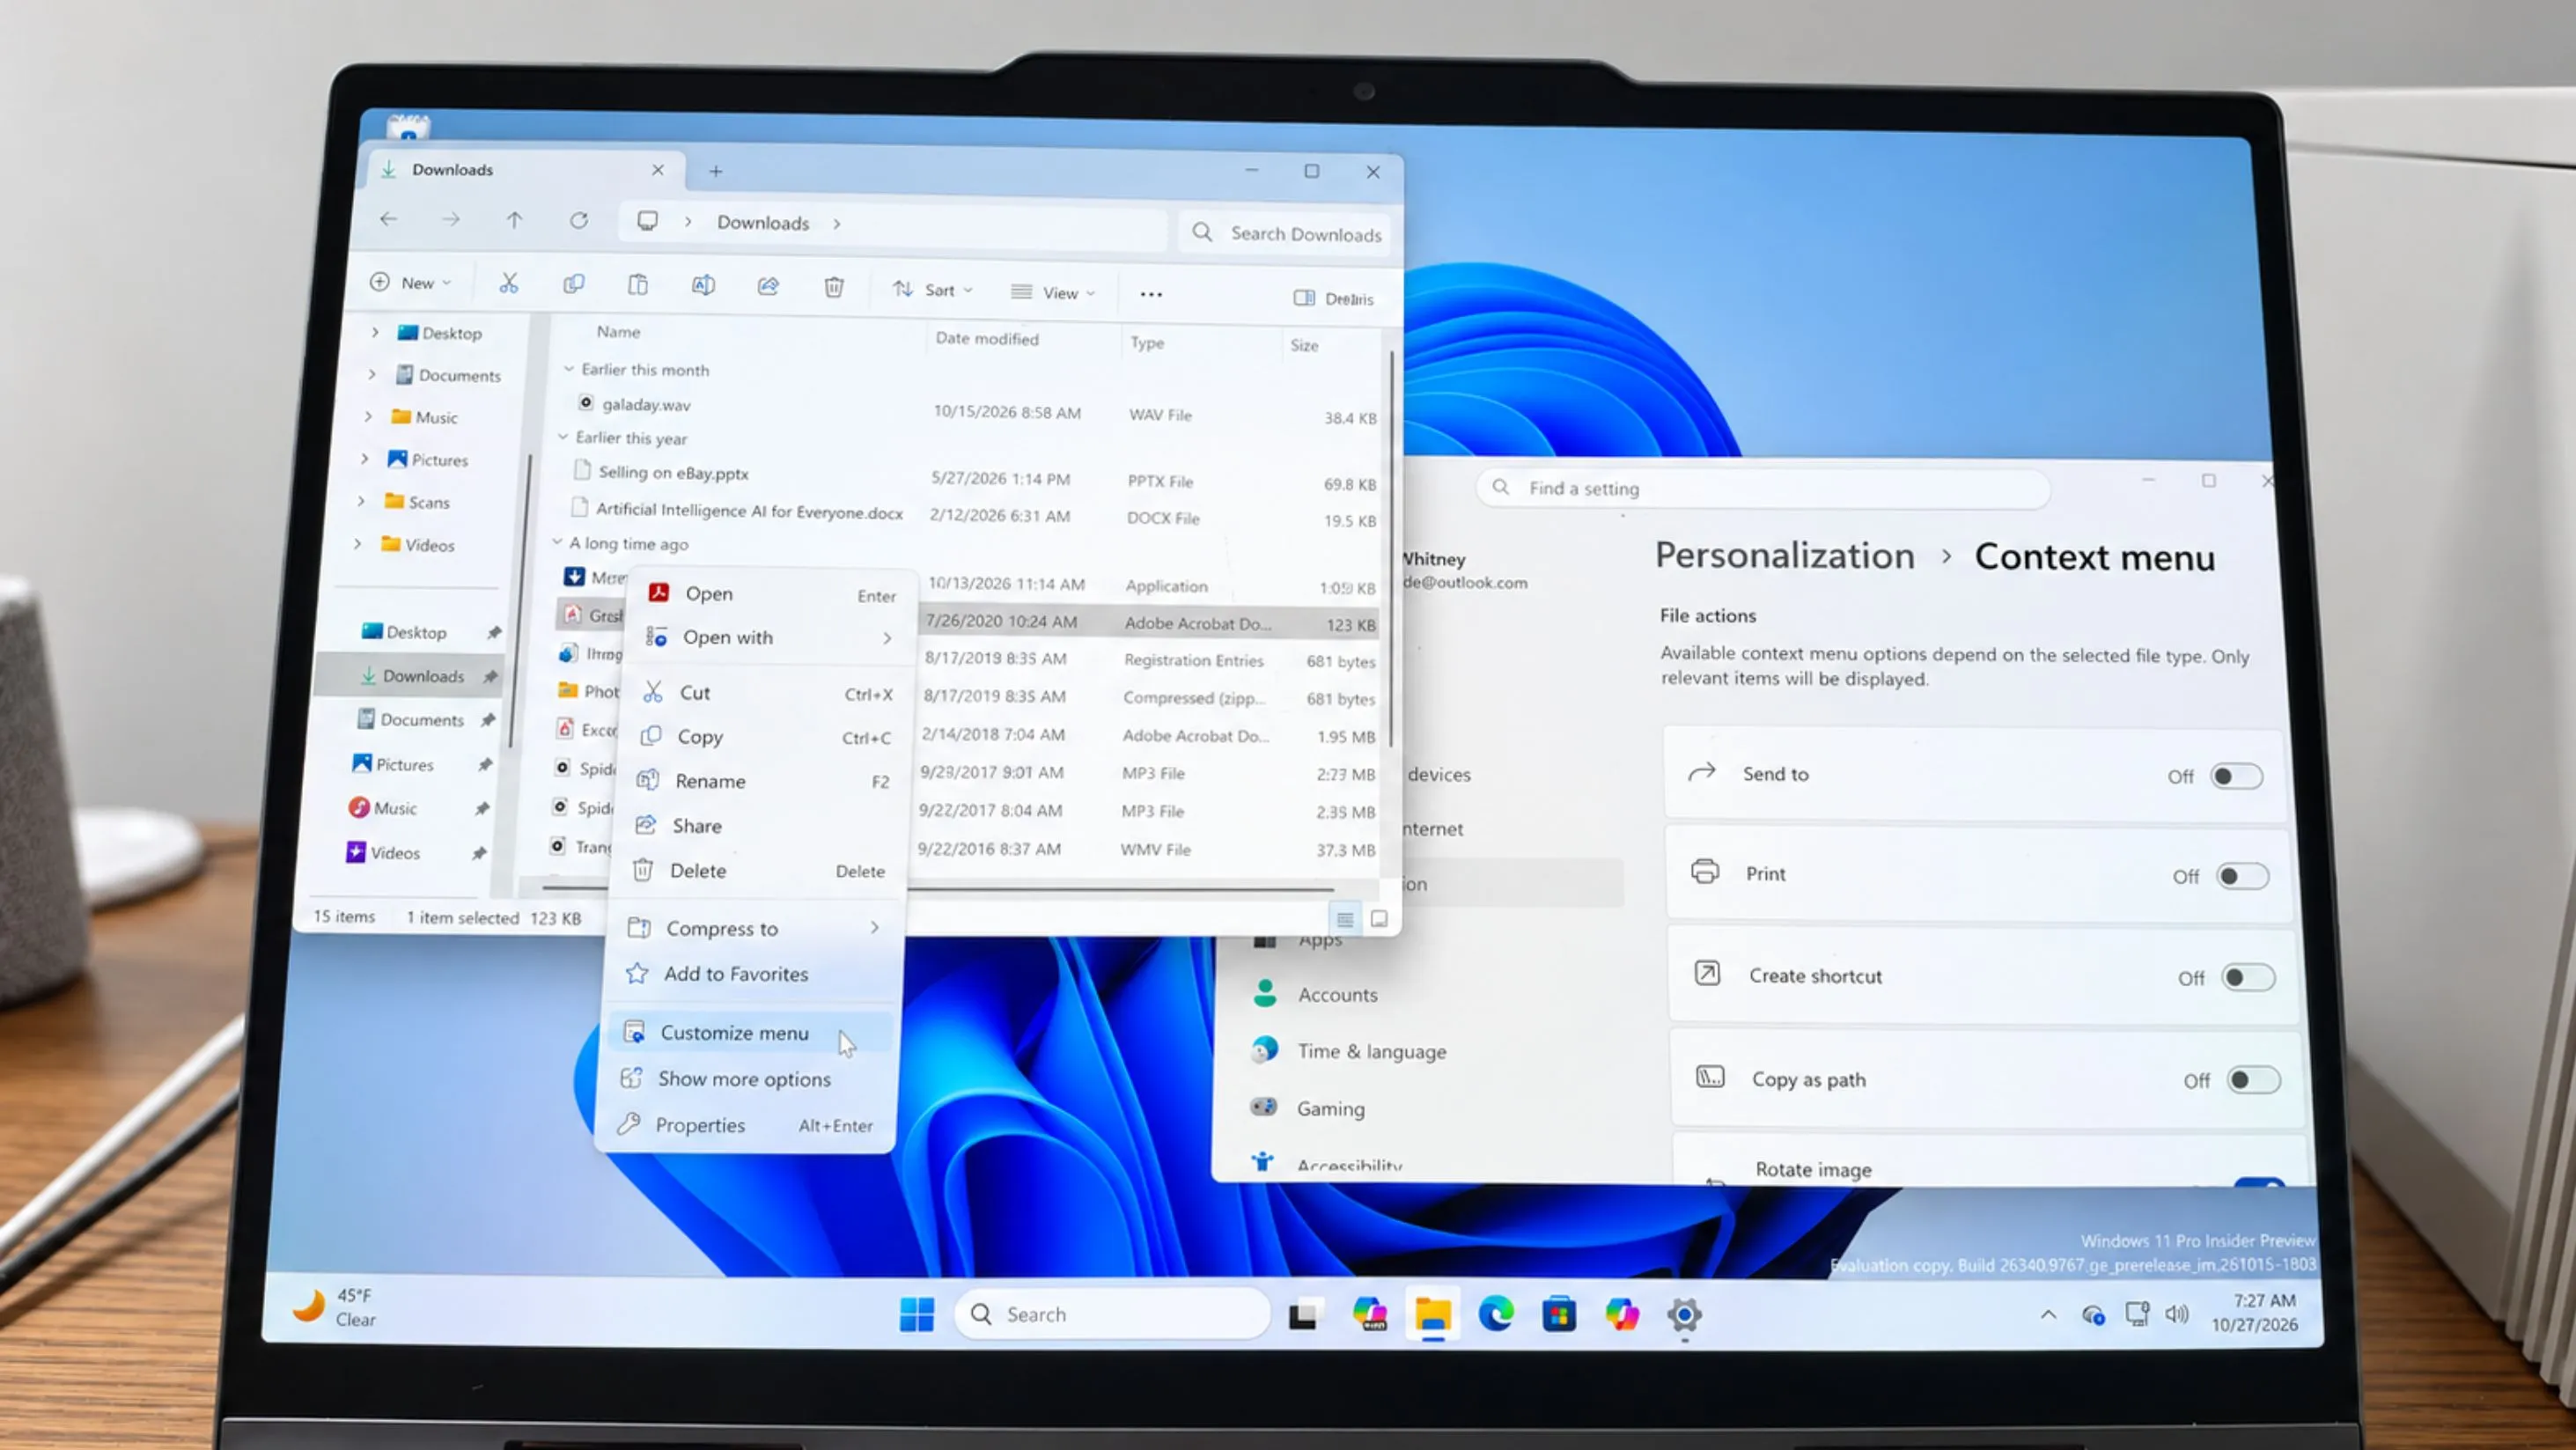Choose Add to Favorites in context menu
This screenshot has height=1450, width=2576.
[x=754, y=974]
